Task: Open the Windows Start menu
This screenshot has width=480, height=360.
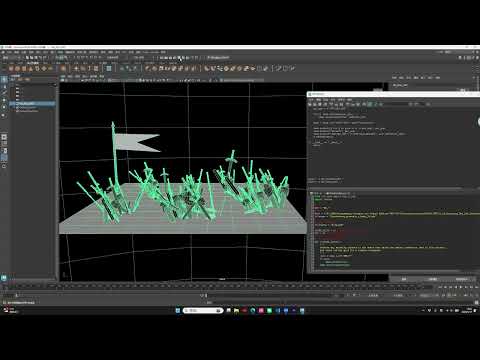Action: [x=178, y=310]
